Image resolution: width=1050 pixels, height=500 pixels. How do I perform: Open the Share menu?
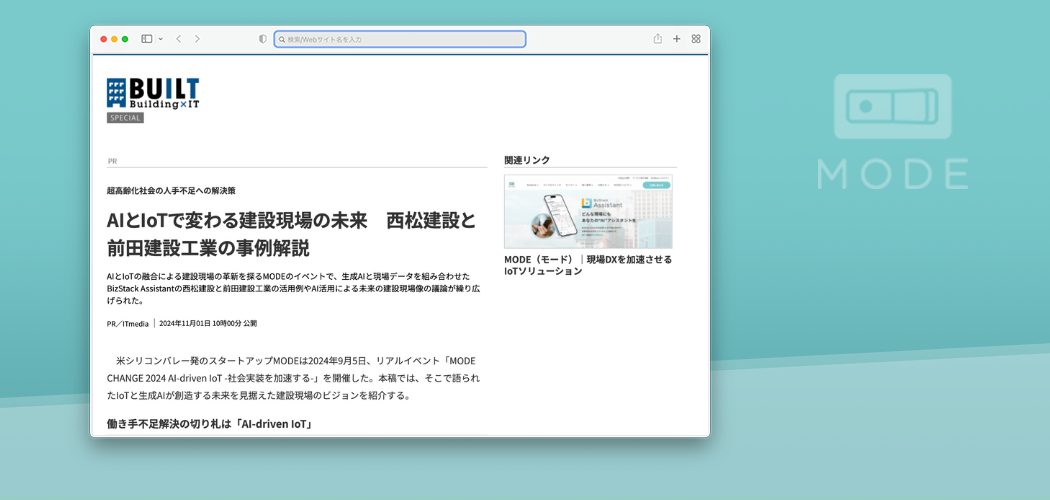click(658, 39)
